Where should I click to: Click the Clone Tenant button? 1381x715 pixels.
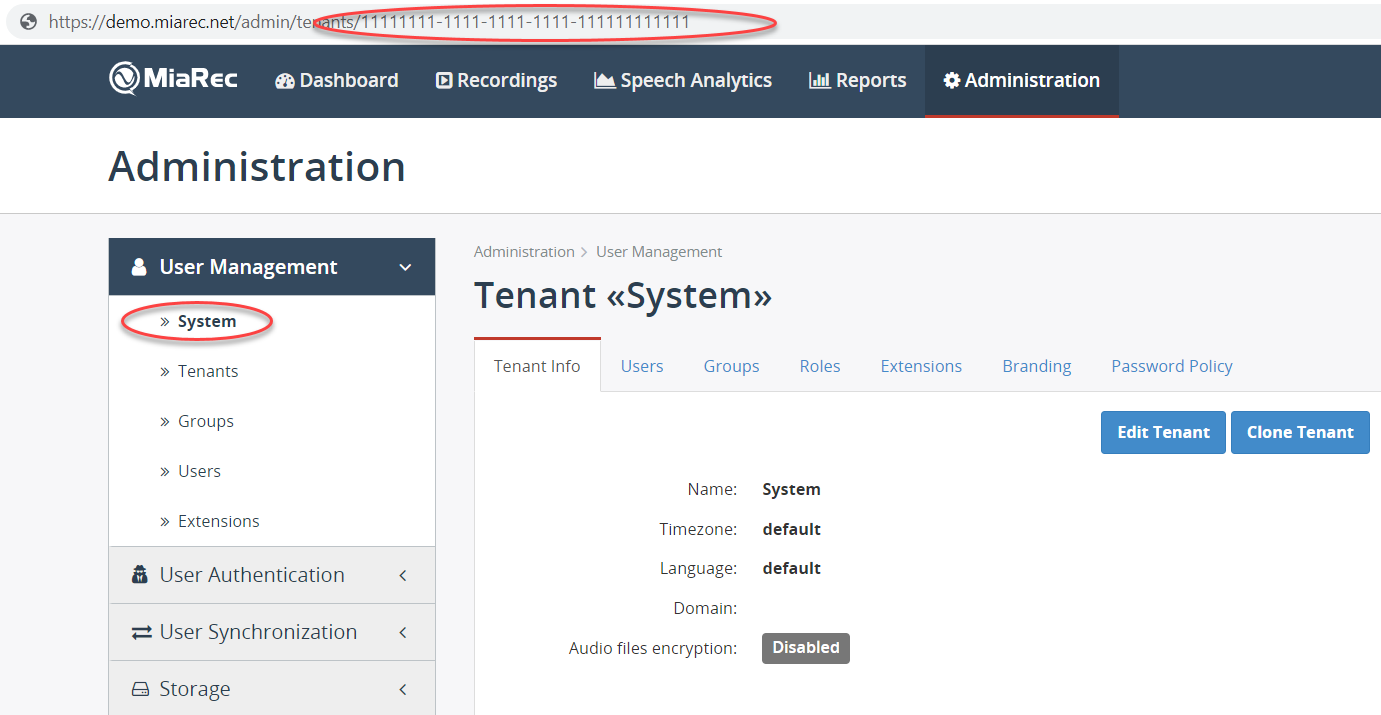click(x=1300, y=432)
